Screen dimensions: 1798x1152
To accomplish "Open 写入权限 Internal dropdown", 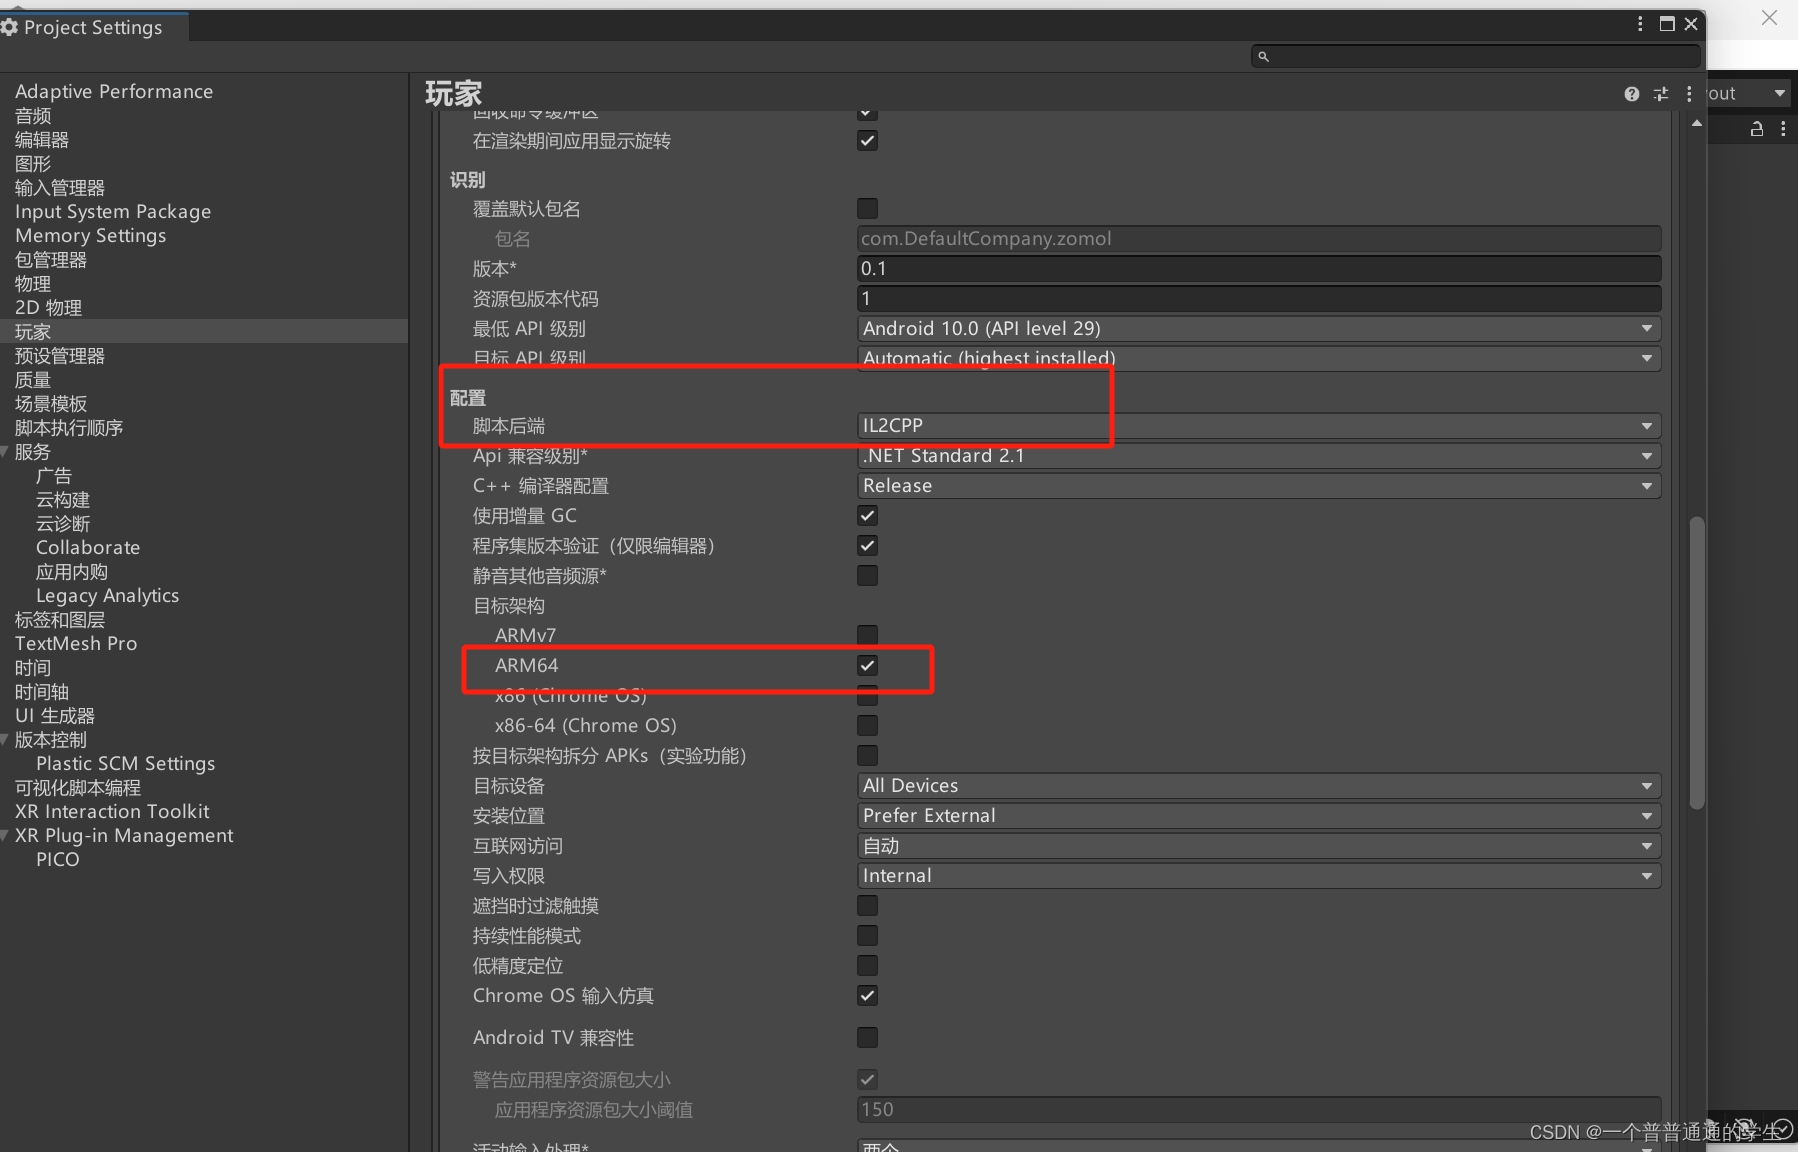I will [x=1259, y=876].
